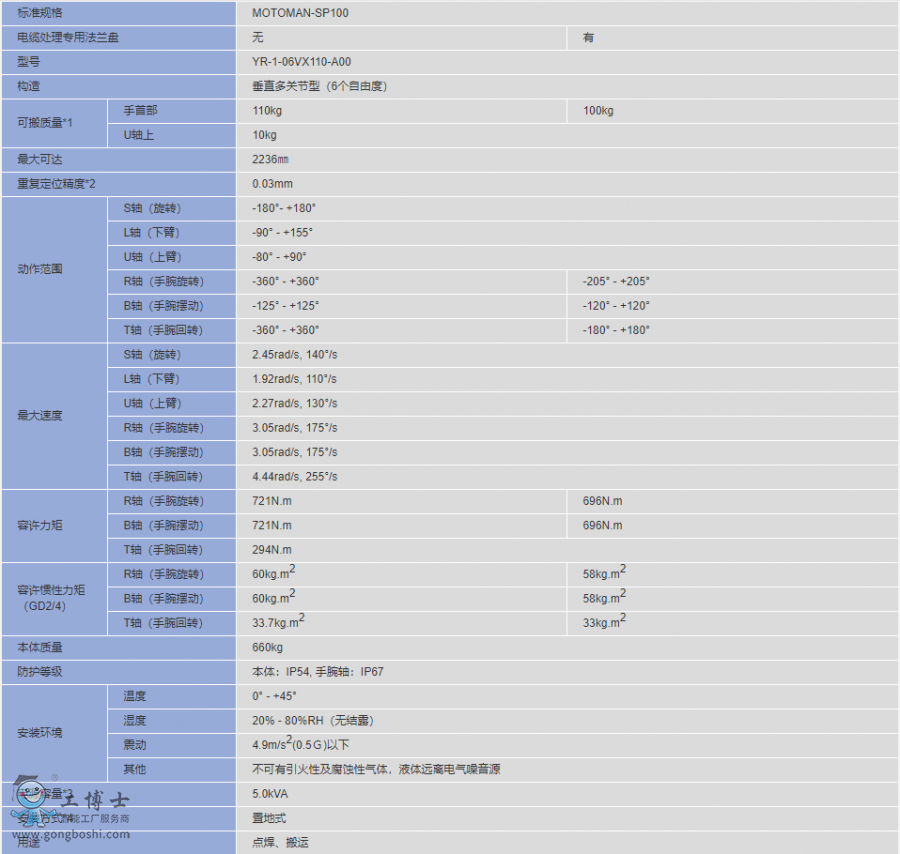Select the U轴 speed "2.27rad/s, 130°/s"
Screen dimensions: 900x854
pos(294,403)
